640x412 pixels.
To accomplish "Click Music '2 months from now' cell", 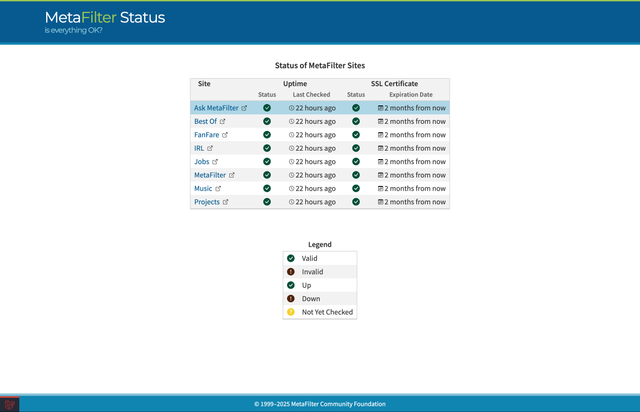I will point(412,188).
